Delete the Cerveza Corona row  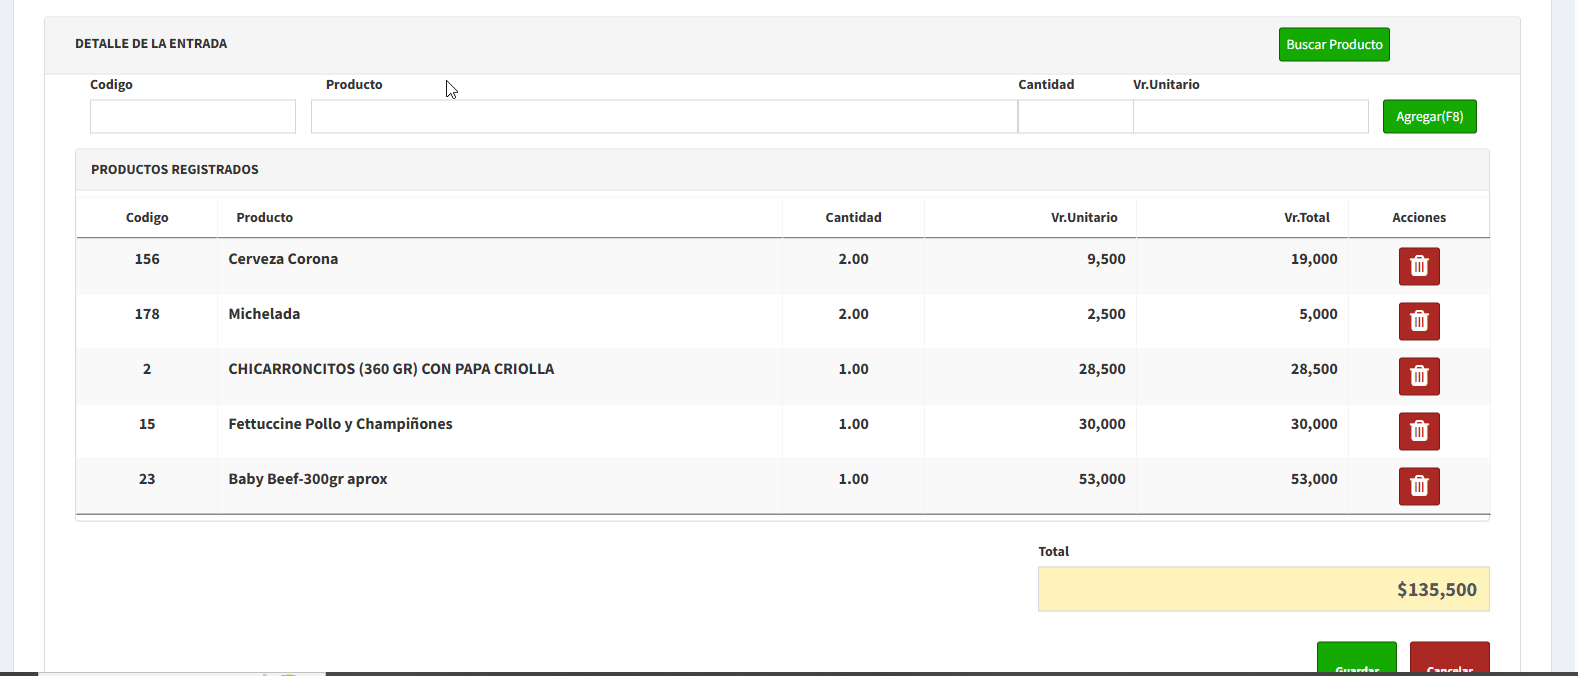tap(1418, 266)
